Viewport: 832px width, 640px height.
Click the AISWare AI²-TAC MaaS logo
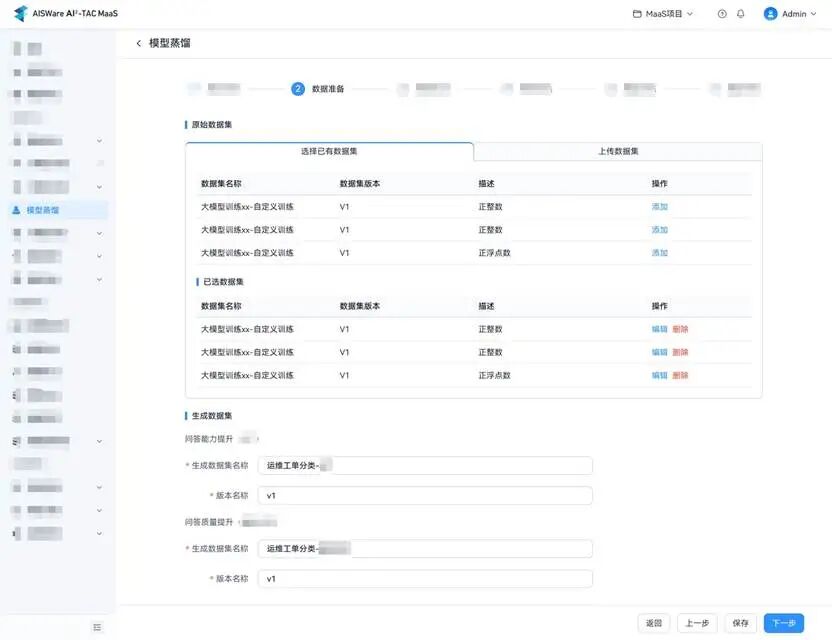[66, 13]
